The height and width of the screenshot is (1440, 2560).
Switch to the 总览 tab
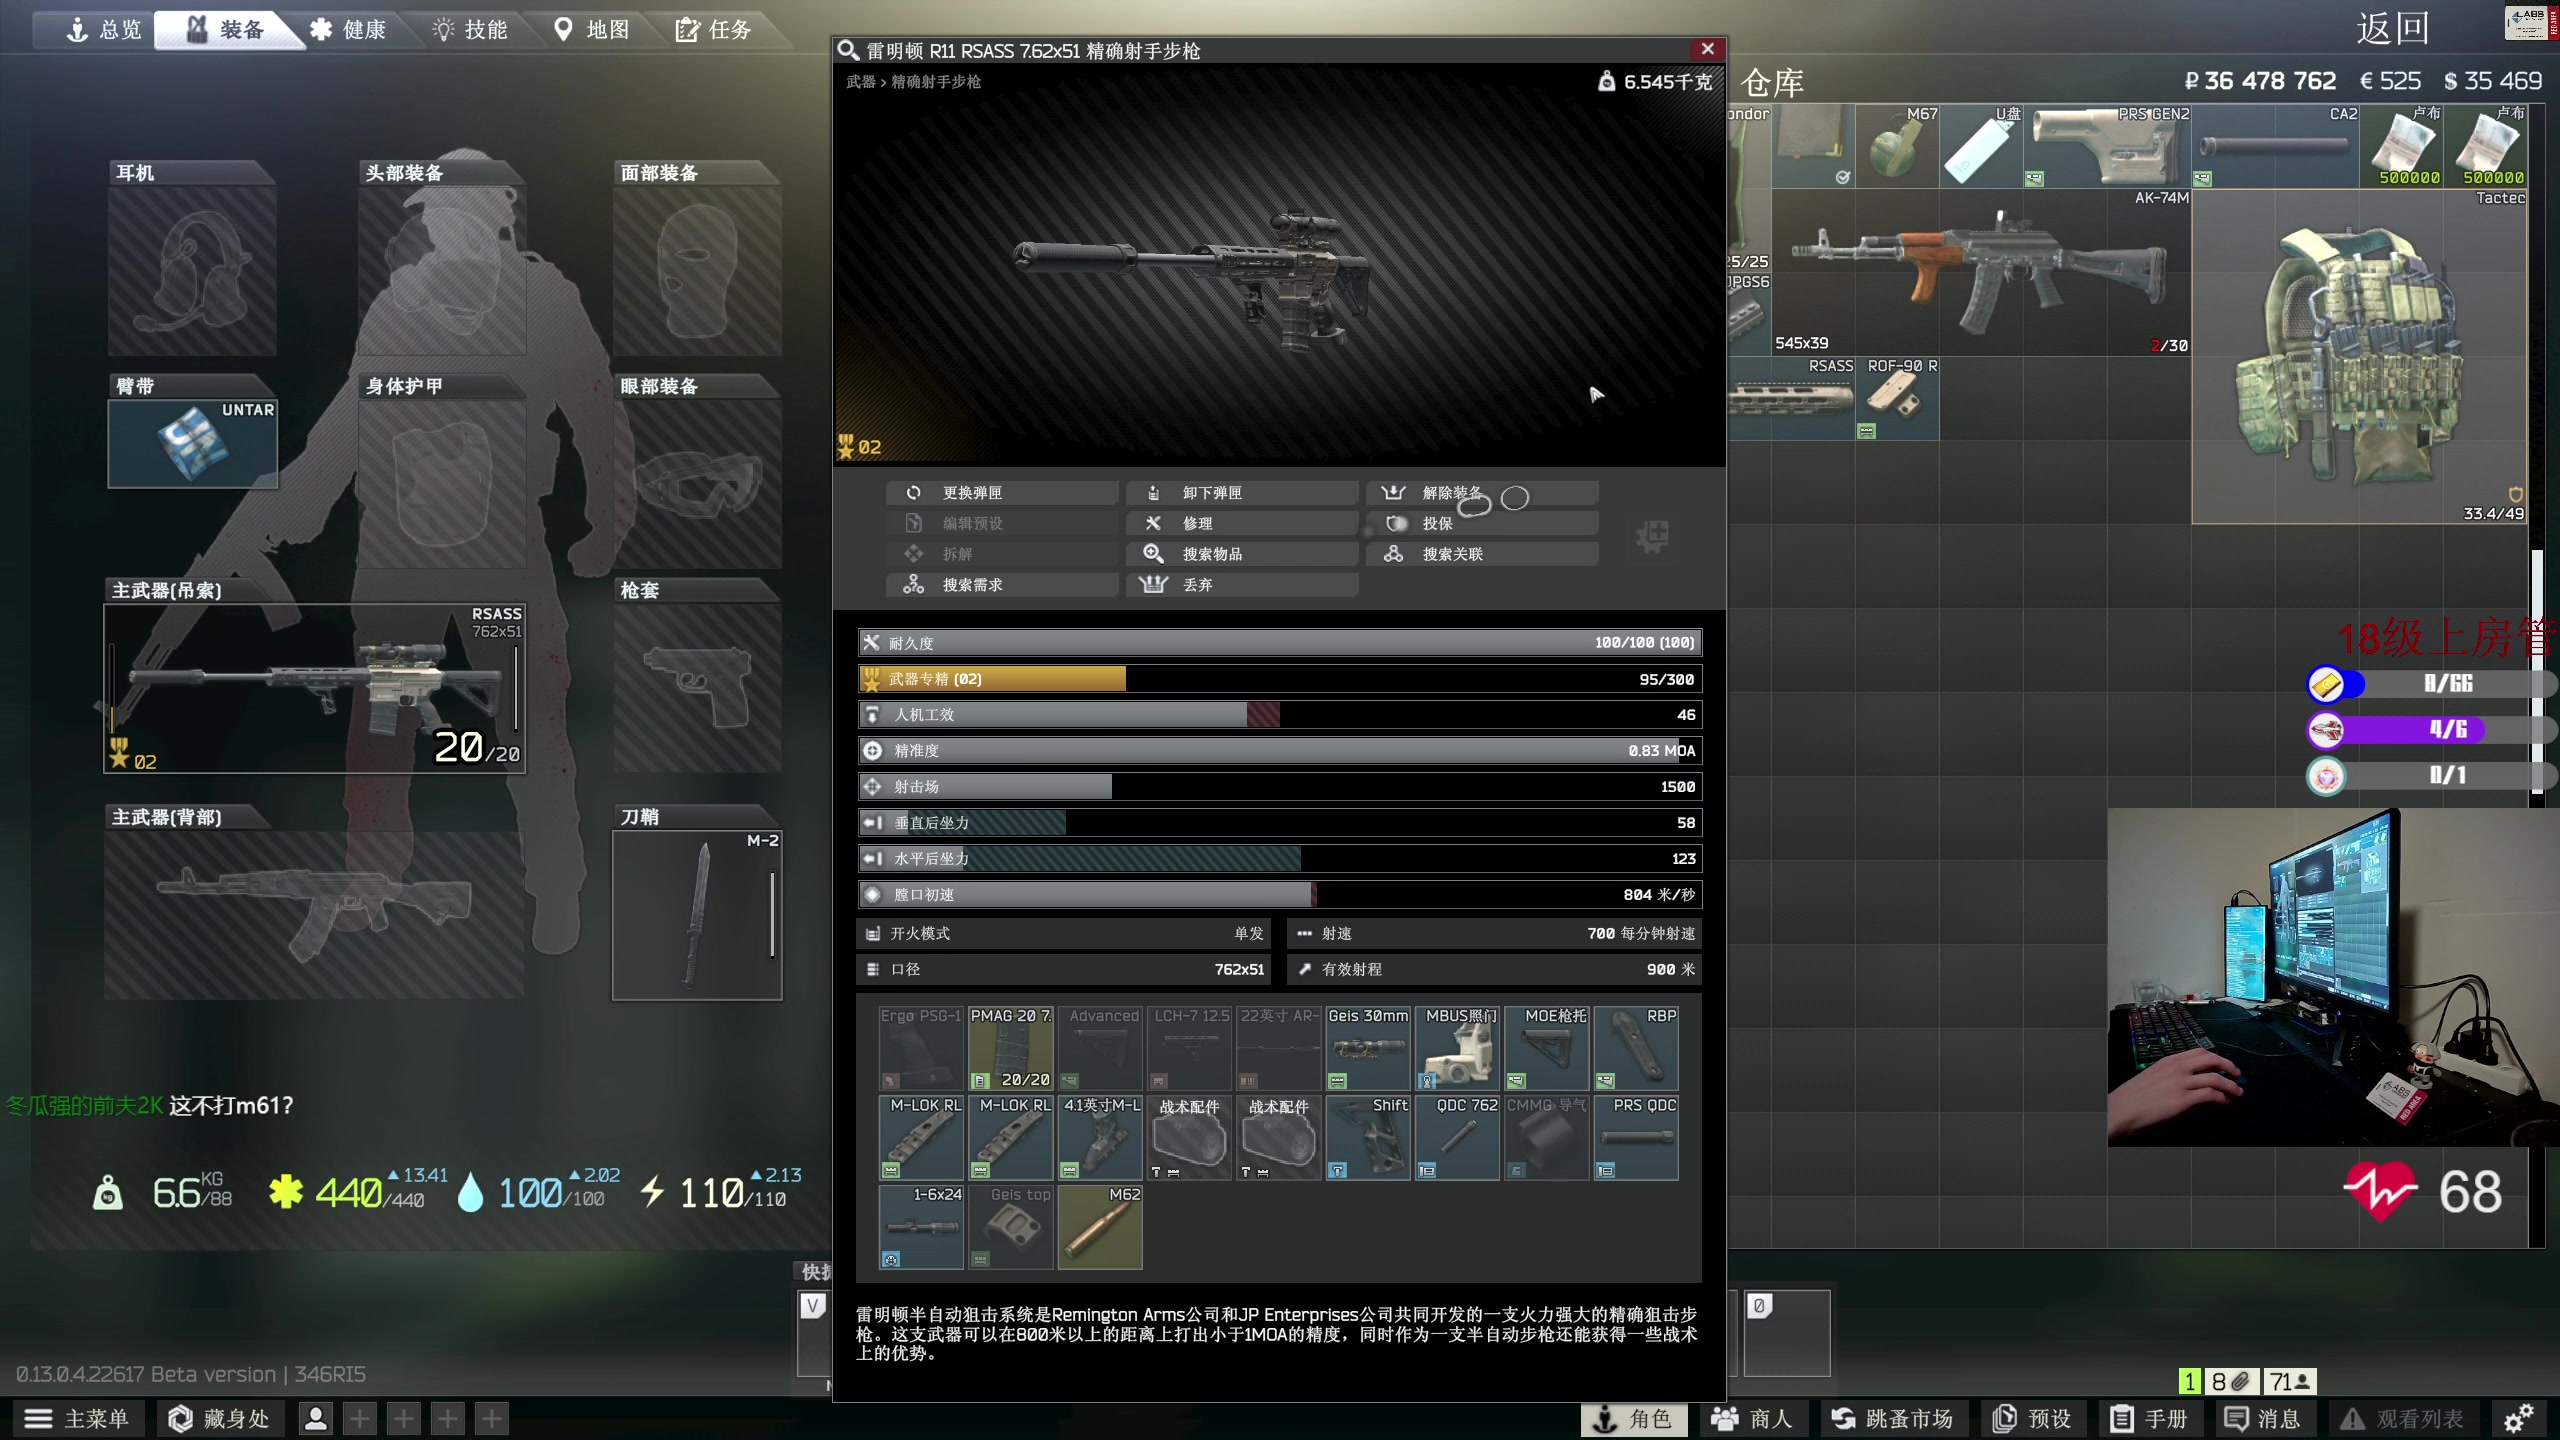104,29
